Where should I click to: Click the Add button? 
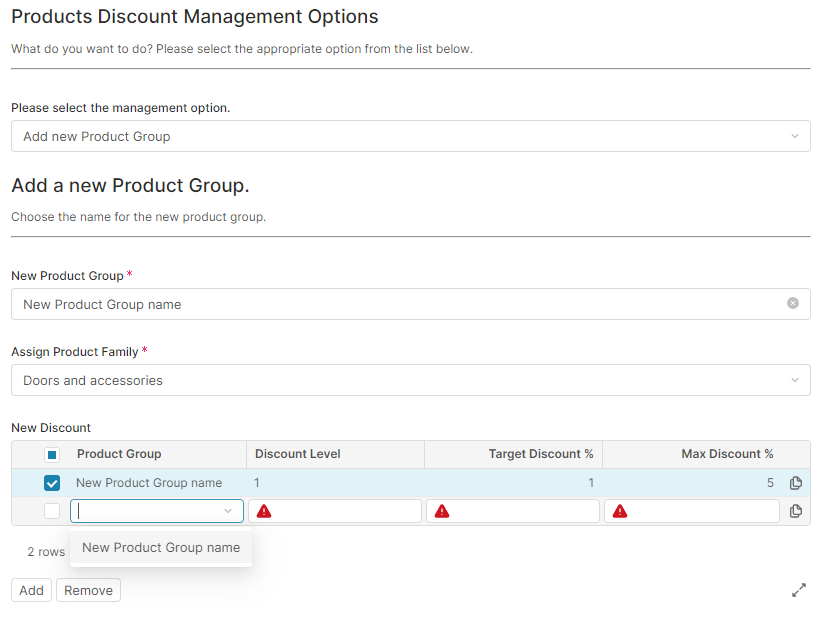pyautogui.click(x=32, y=590)
